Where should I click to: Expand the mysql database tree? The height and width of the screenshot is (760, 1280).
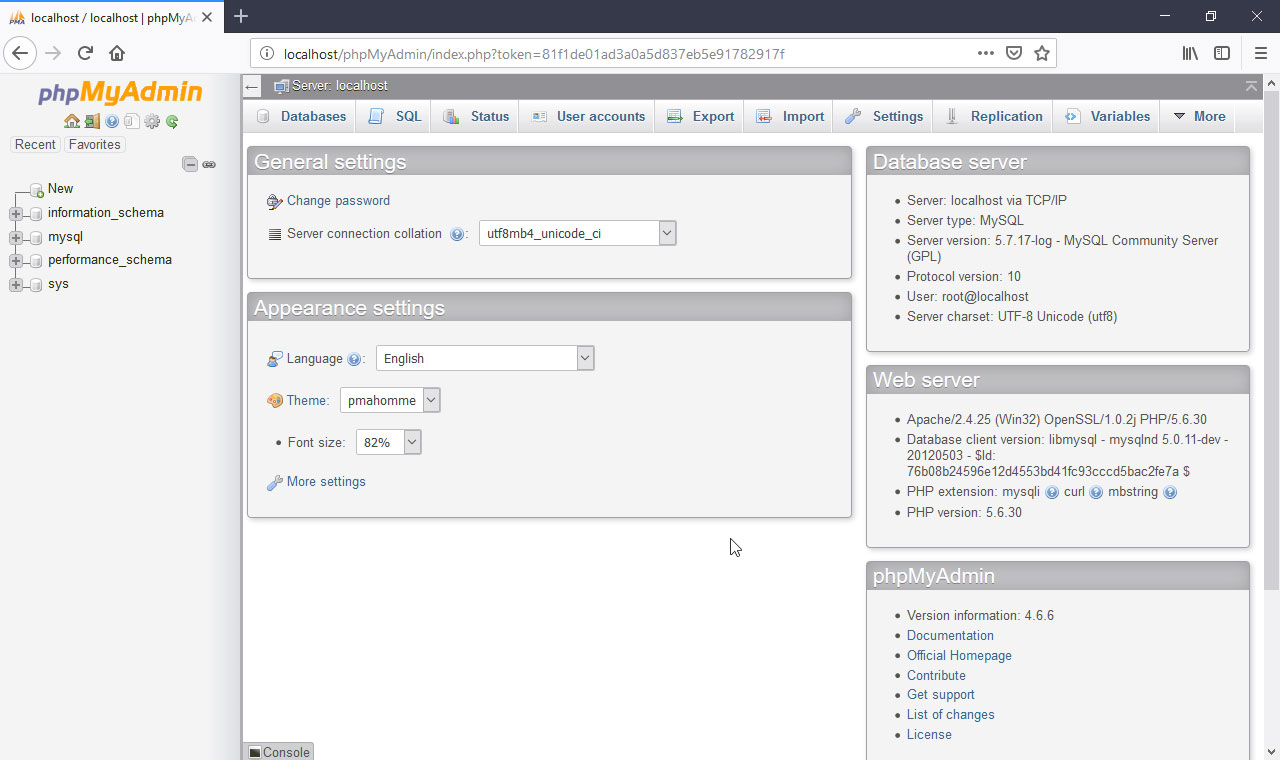click(15, 236)
